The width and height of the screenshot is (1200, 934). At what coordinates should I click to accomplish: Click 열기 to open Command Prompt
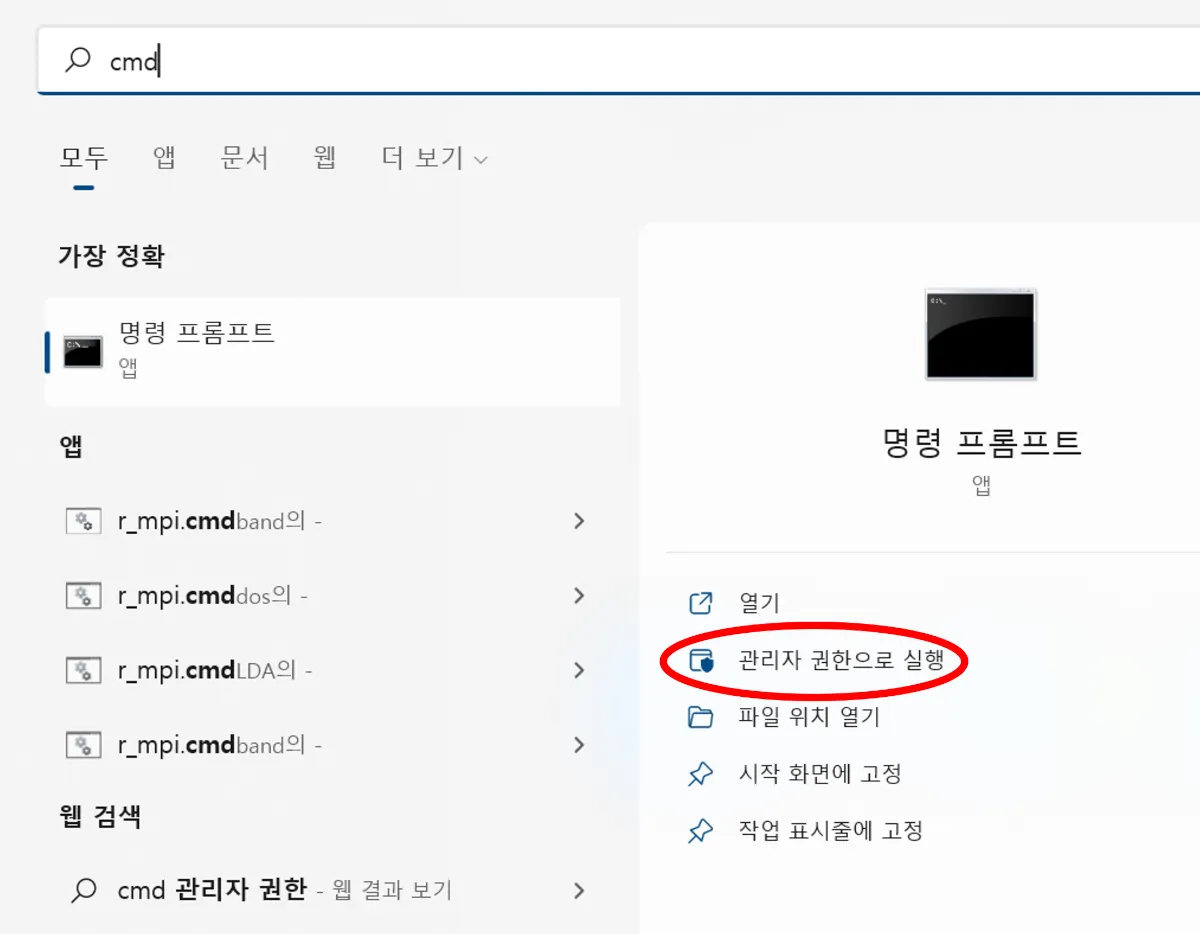point(758,603)
